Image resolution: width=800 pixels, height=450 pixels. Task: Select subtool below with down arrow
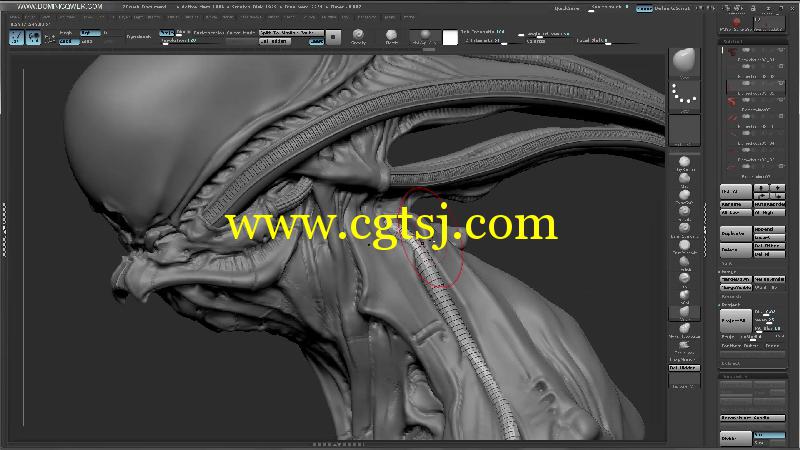pyautogui.click(x=778, y=188)
